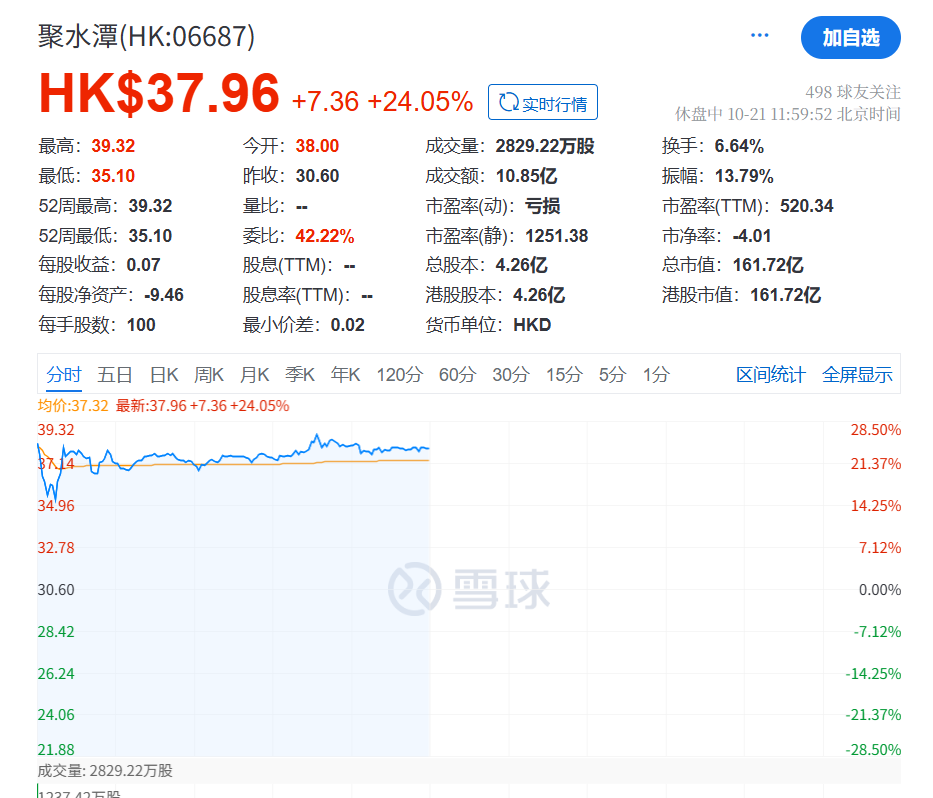Open the three-dot more options menu
This screenshot has height=798, width=933.
pyautogui.click(x=759, y=36)
